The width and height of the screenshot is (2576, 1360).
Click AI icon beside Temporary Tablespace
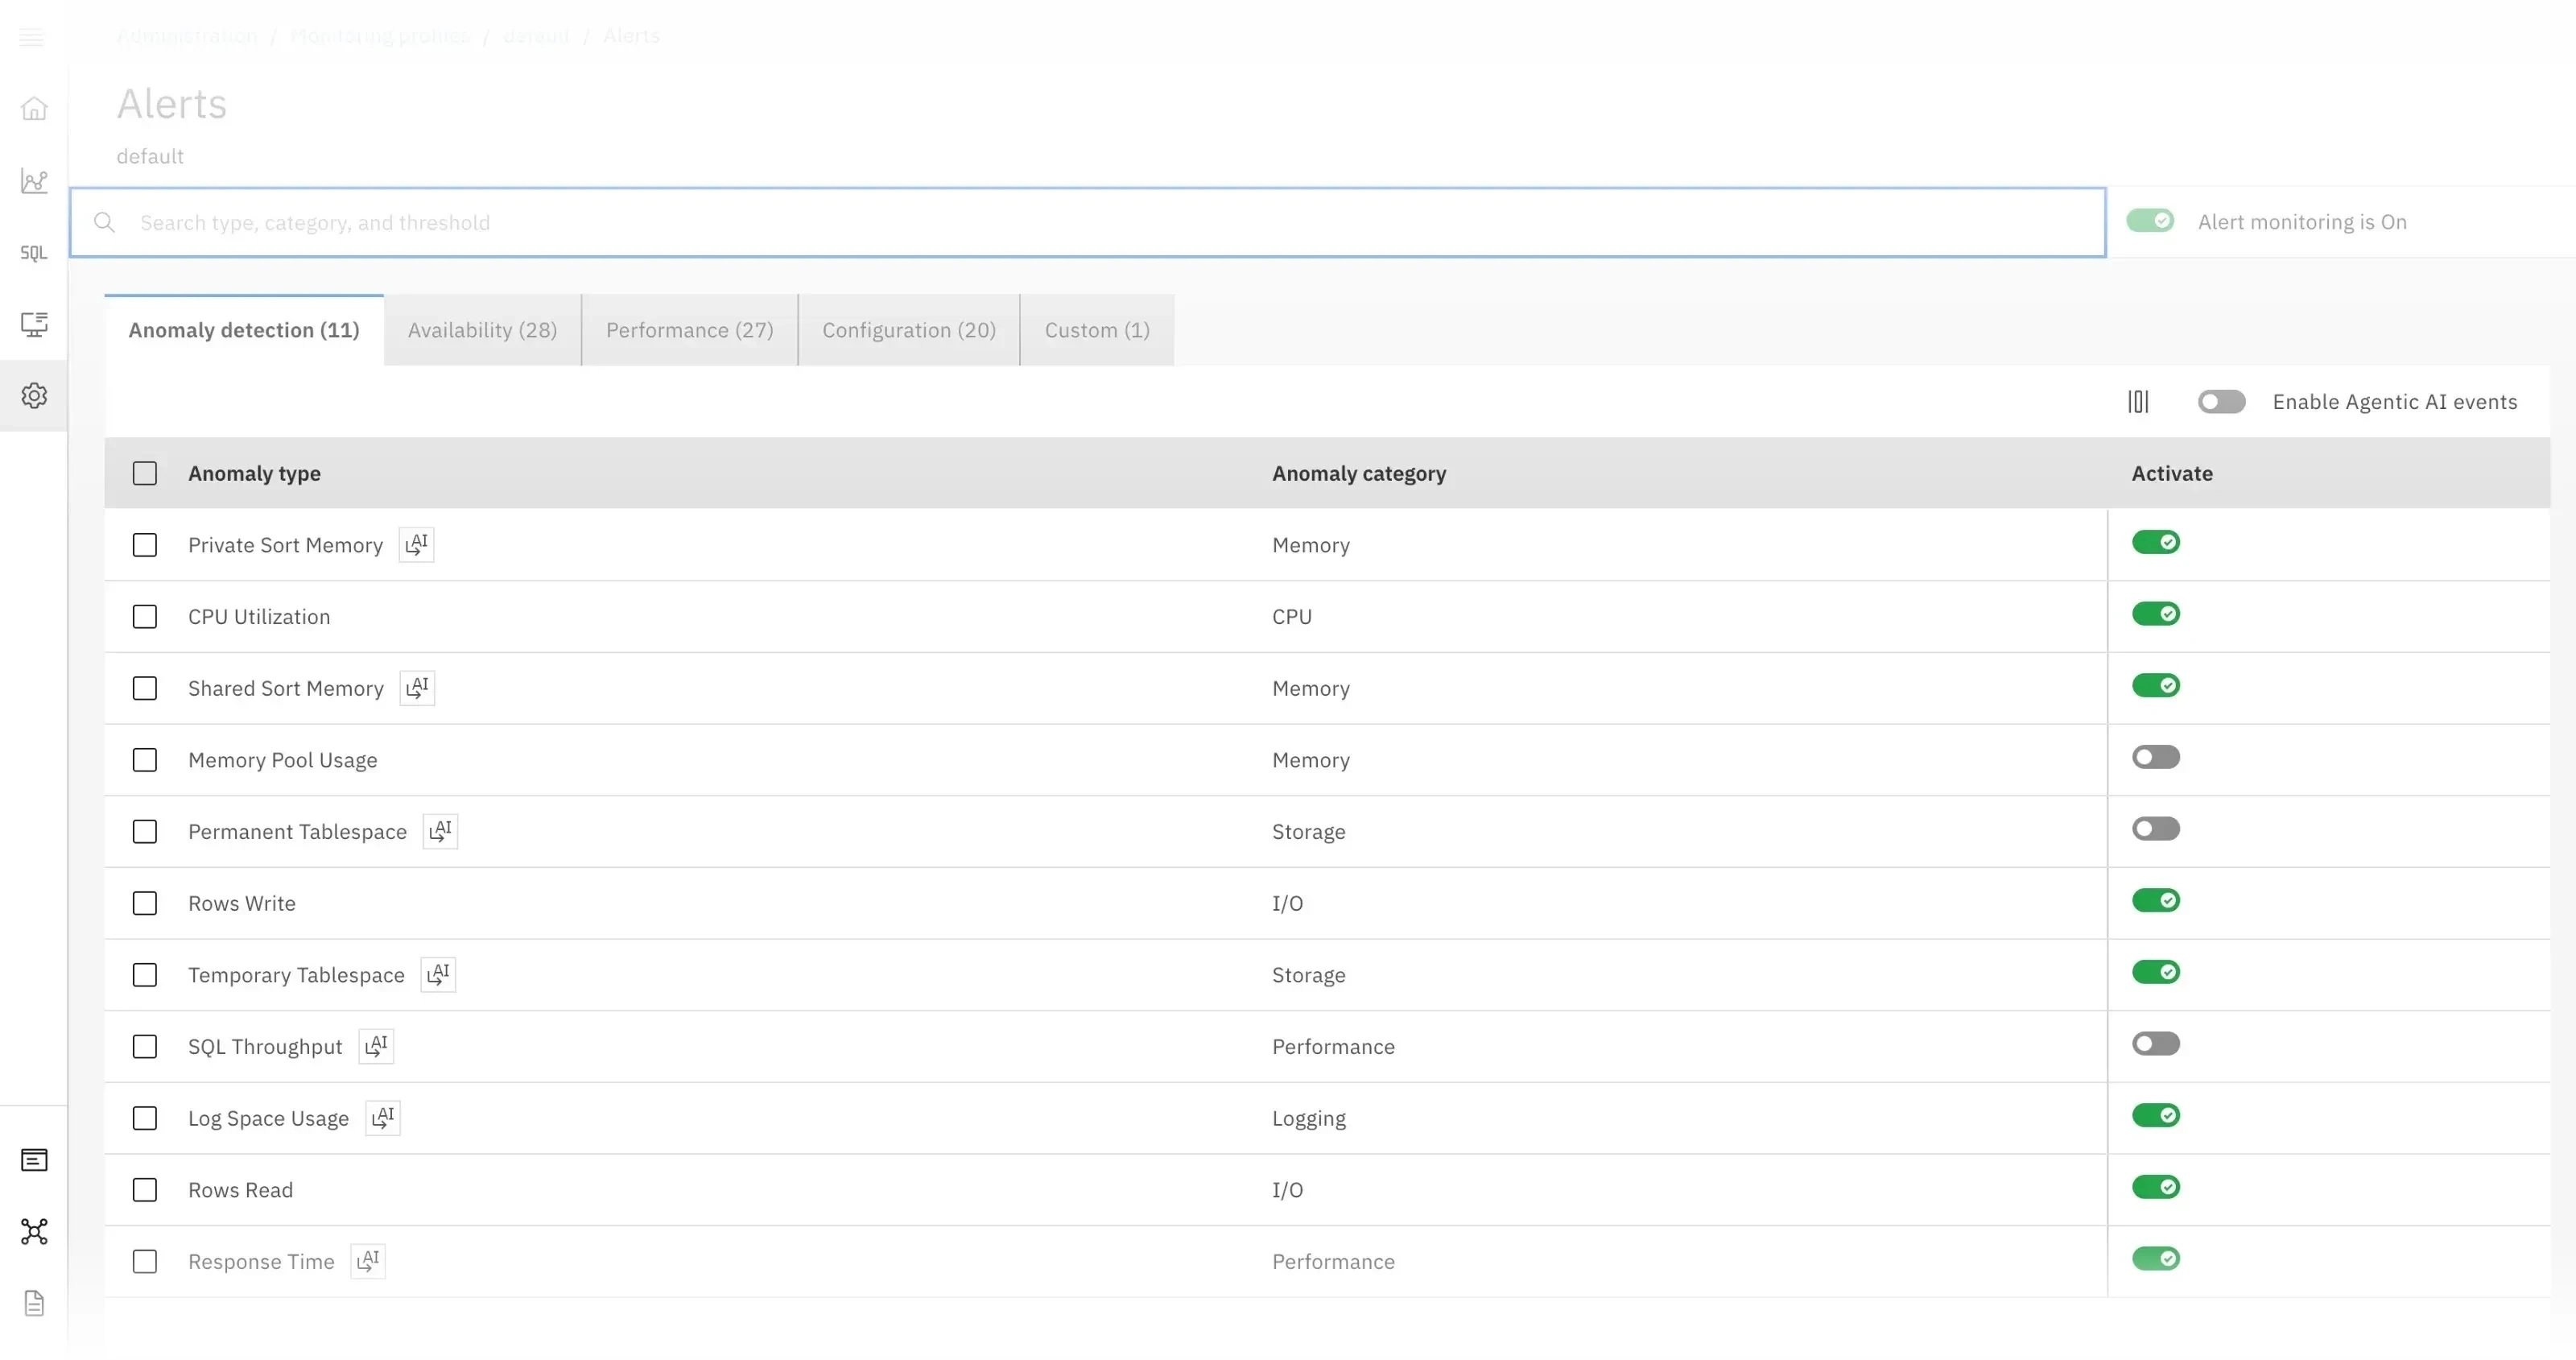tap(438, 975)
